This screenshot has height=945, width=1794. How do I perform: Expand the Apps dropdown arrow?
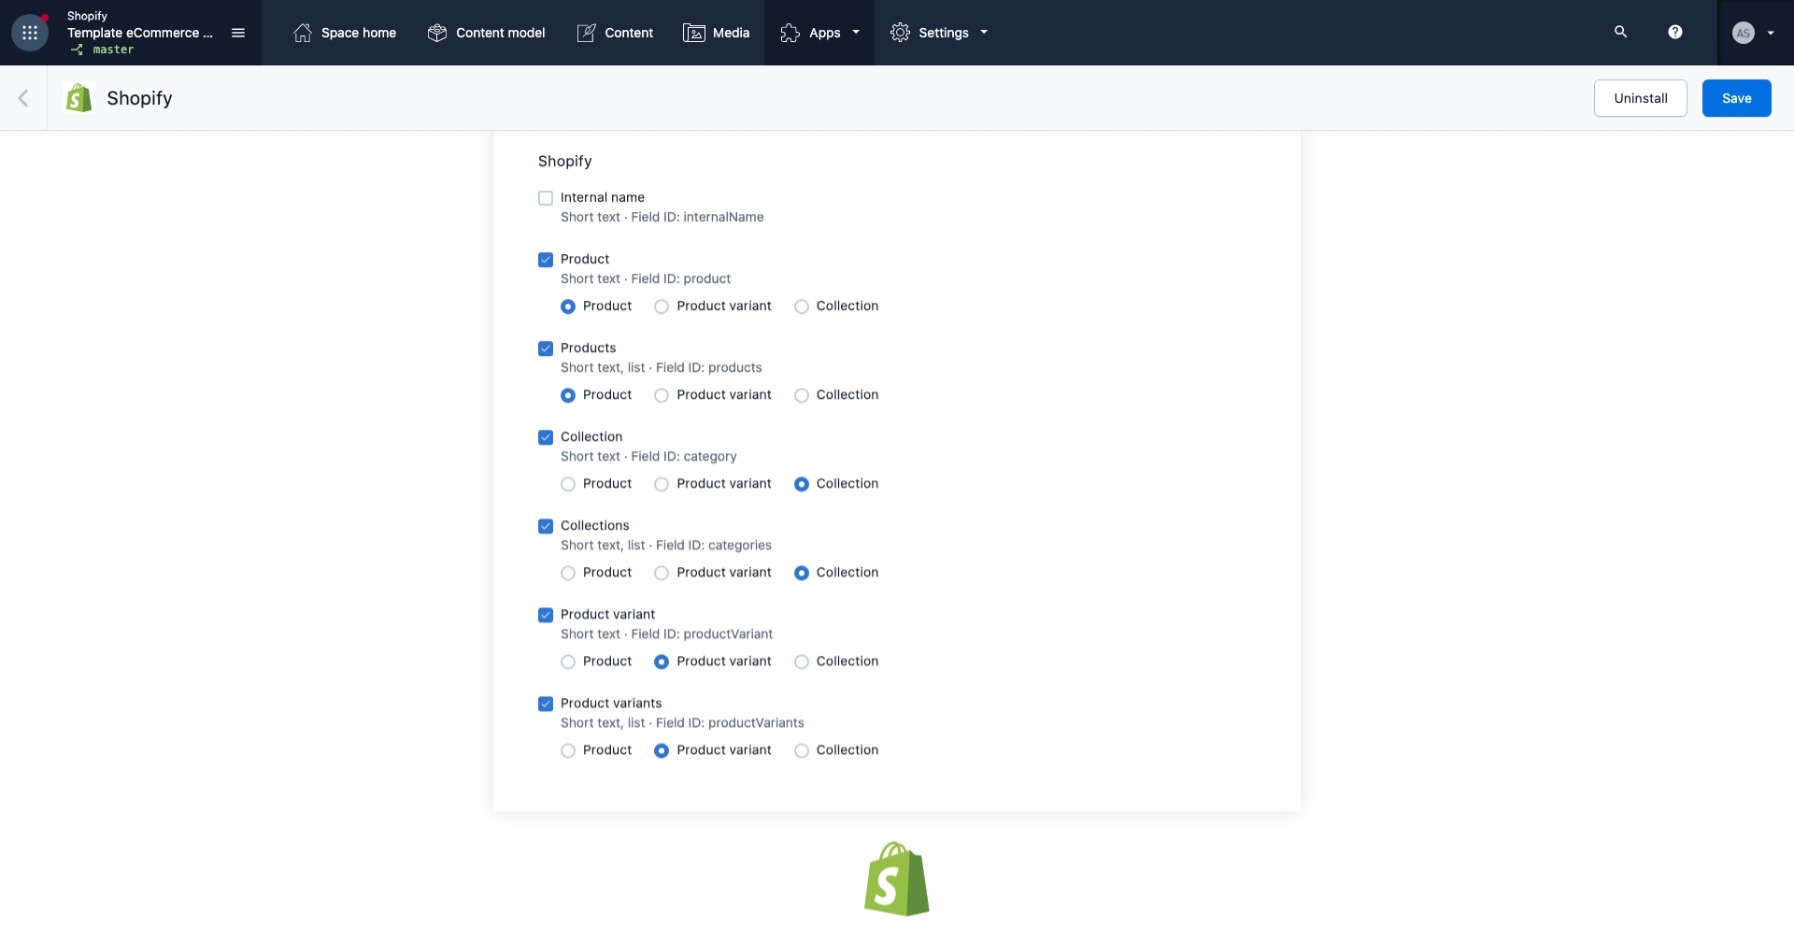coord(856,33)
